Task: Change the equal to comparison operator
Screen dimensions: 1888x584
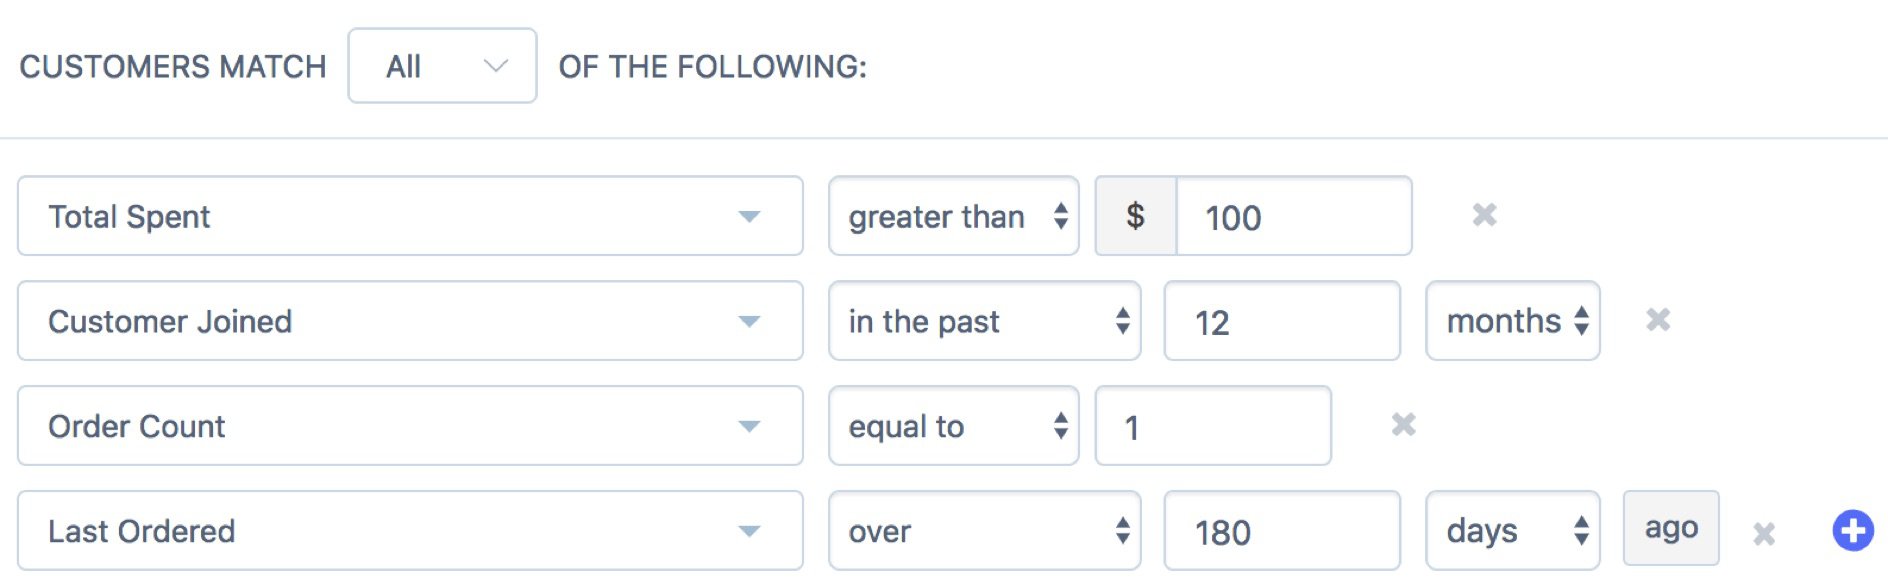Action: (953, 426)
